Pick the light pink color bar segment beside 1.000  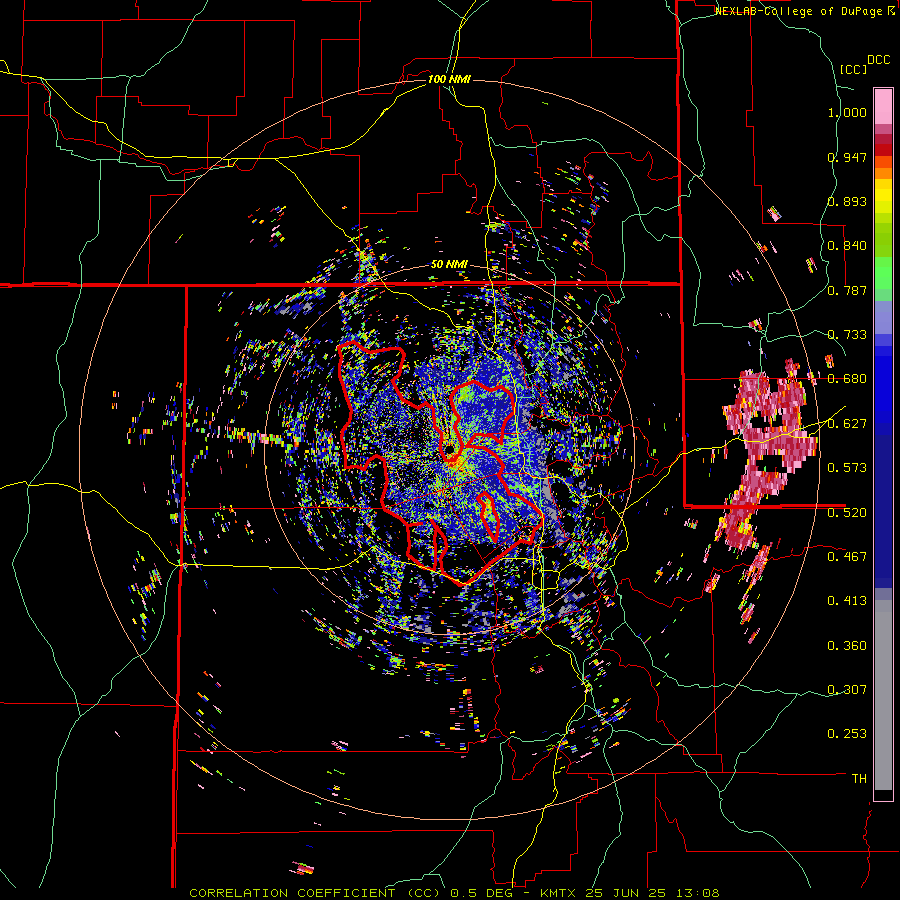[883, 106]
